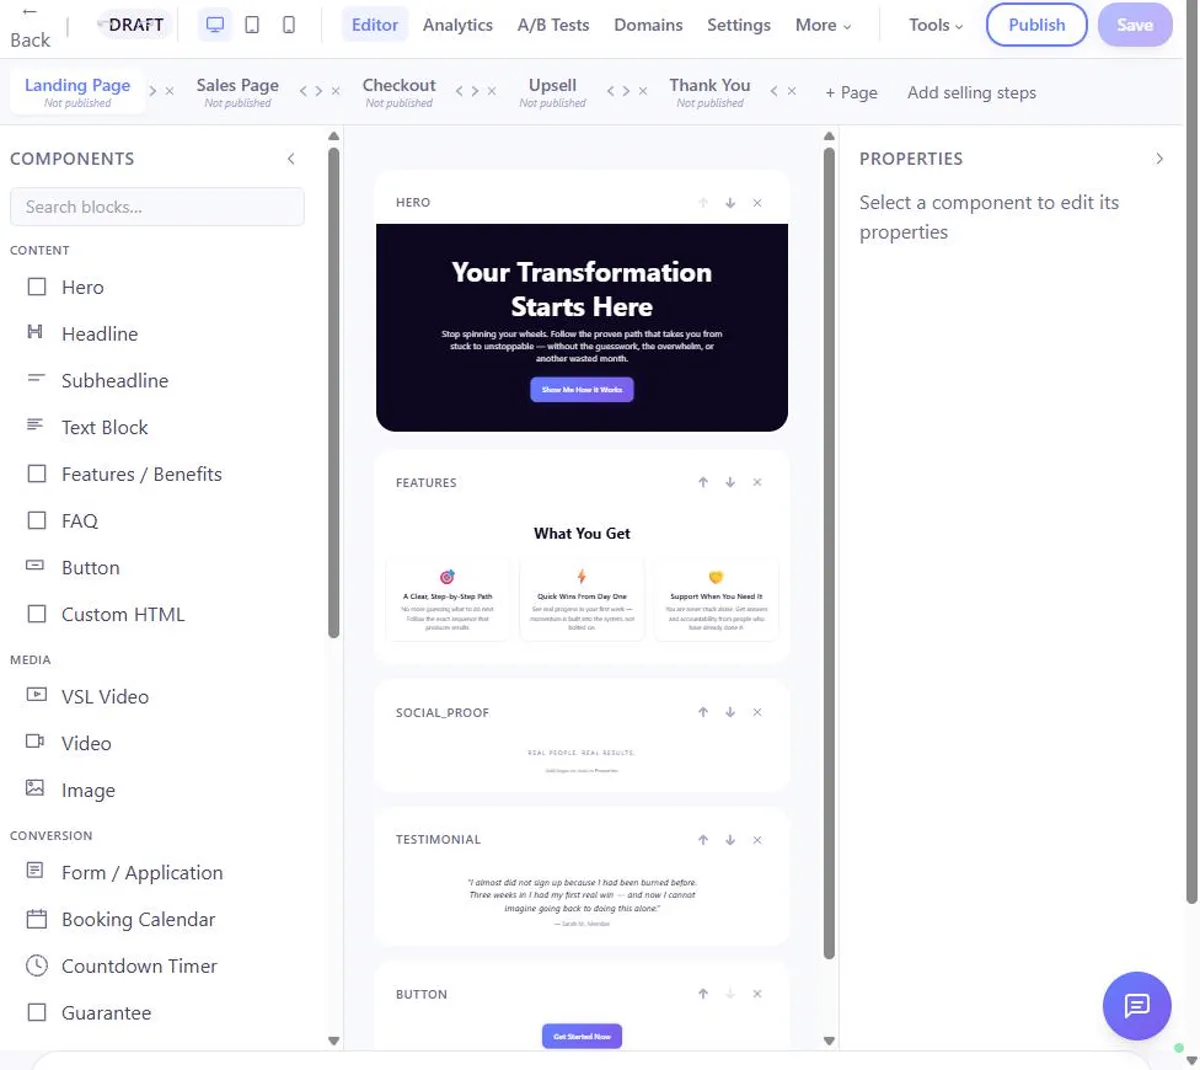This screenshot has width=1200, height=1070.
Task: Move Features block down arrow
Action: coord(730,482)
